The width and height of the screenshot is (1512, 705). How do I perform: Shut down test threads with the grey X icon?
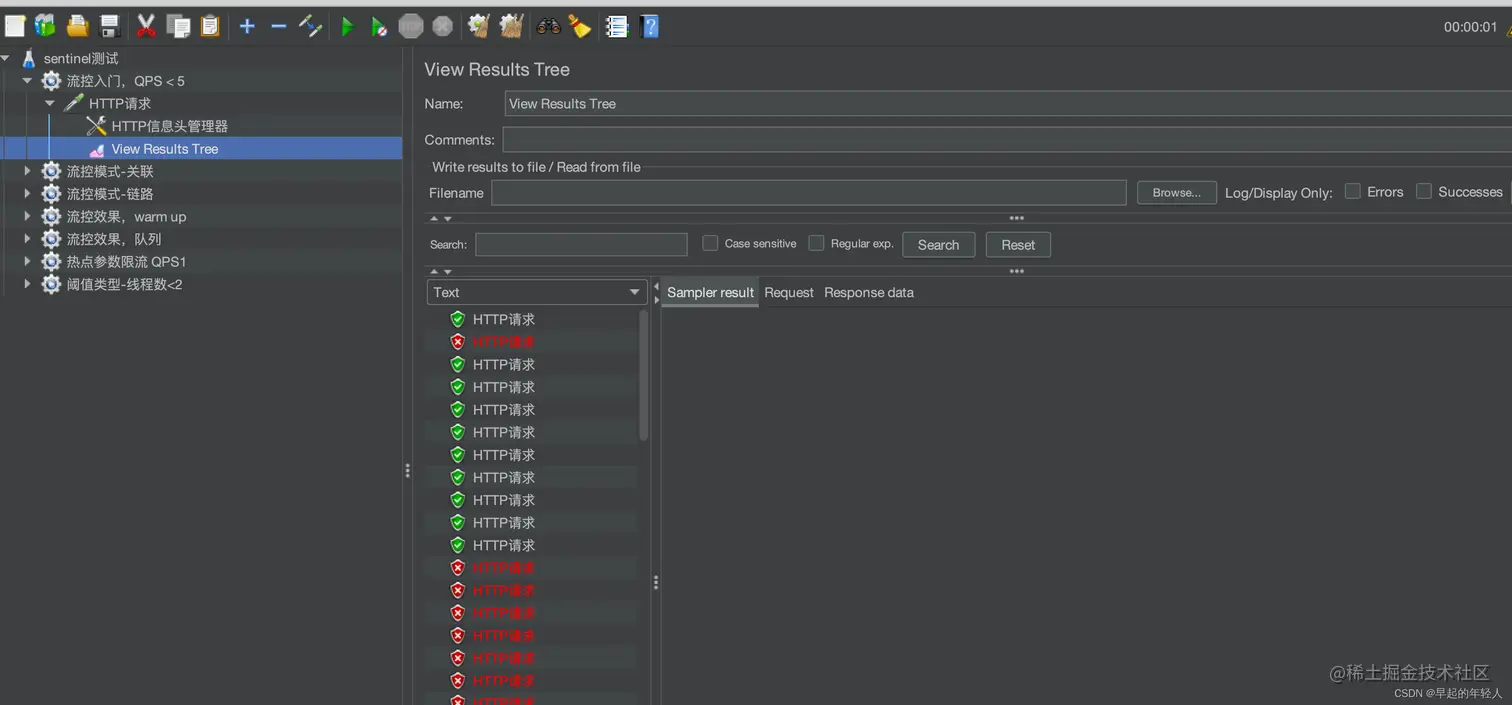(443, 27)
